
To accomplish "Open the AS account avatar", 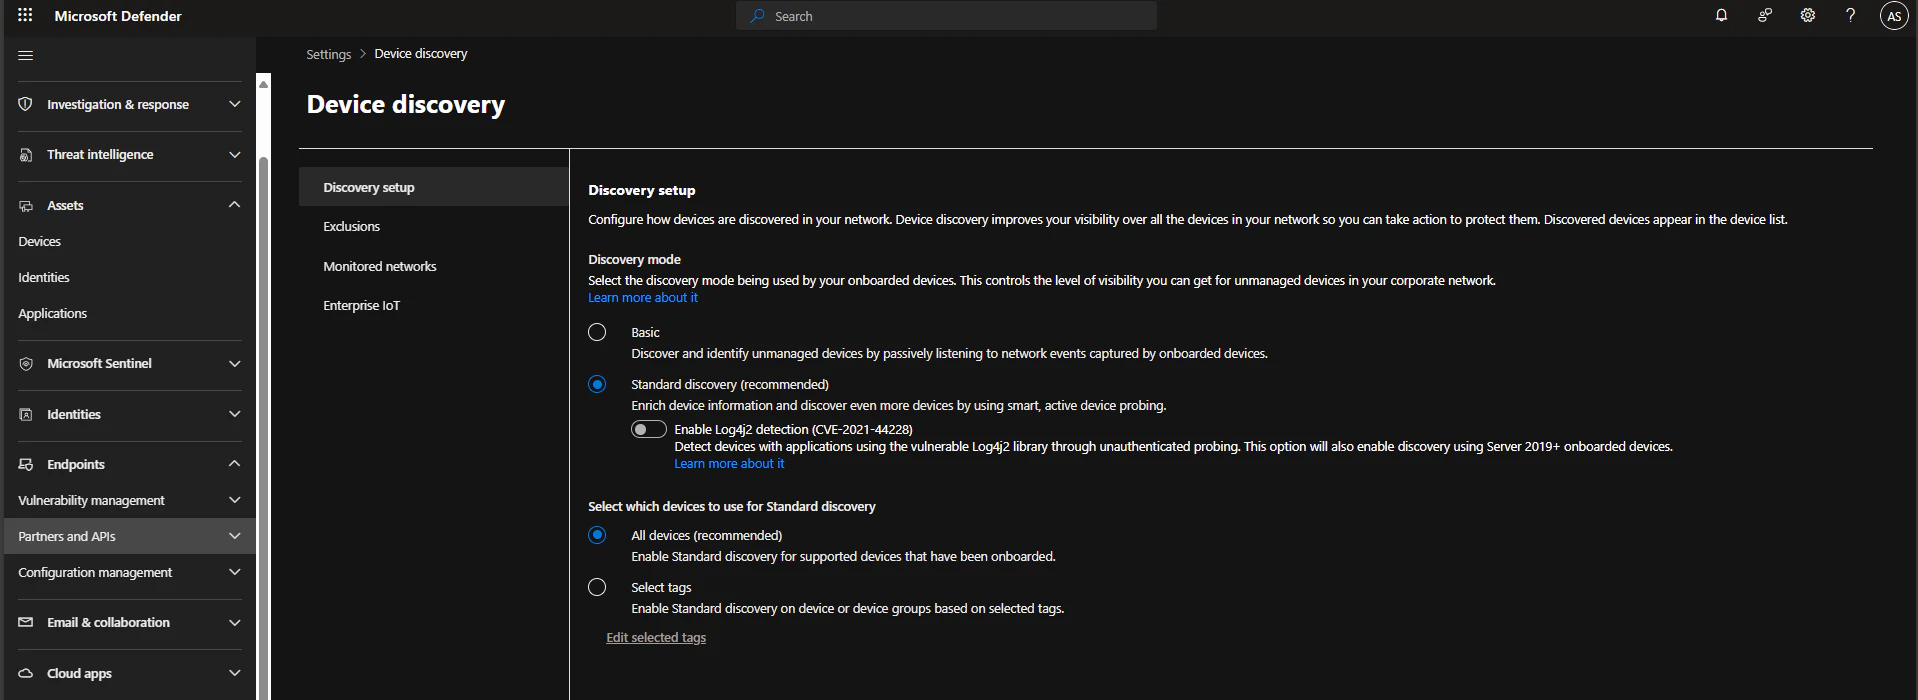I will (1893, 16).
